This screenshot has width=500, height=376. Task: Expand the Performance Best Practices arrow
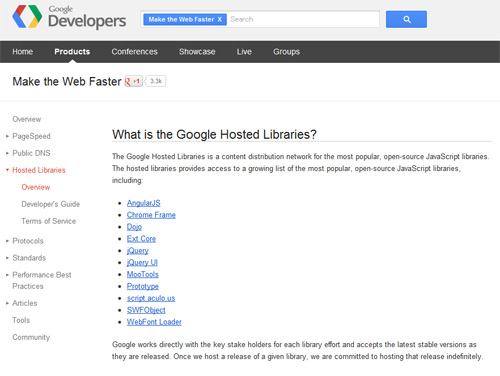(7, 275)
